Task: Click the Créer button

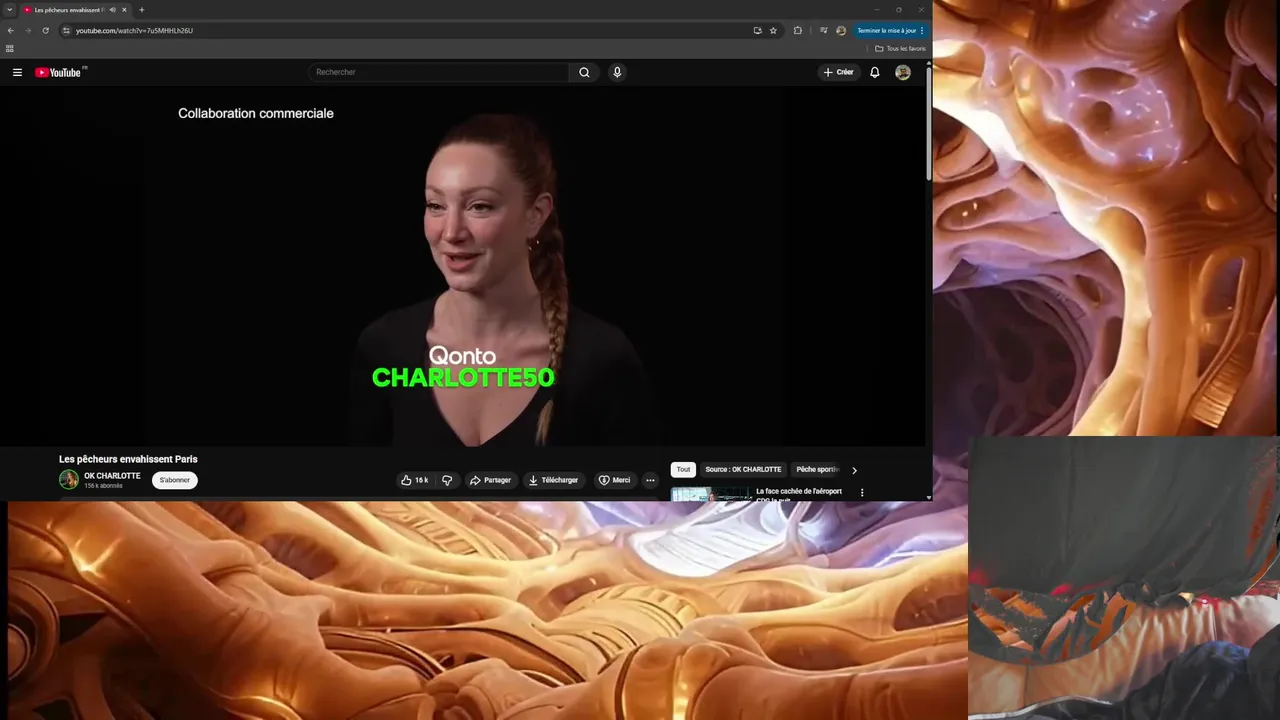Action: (839, 72)
